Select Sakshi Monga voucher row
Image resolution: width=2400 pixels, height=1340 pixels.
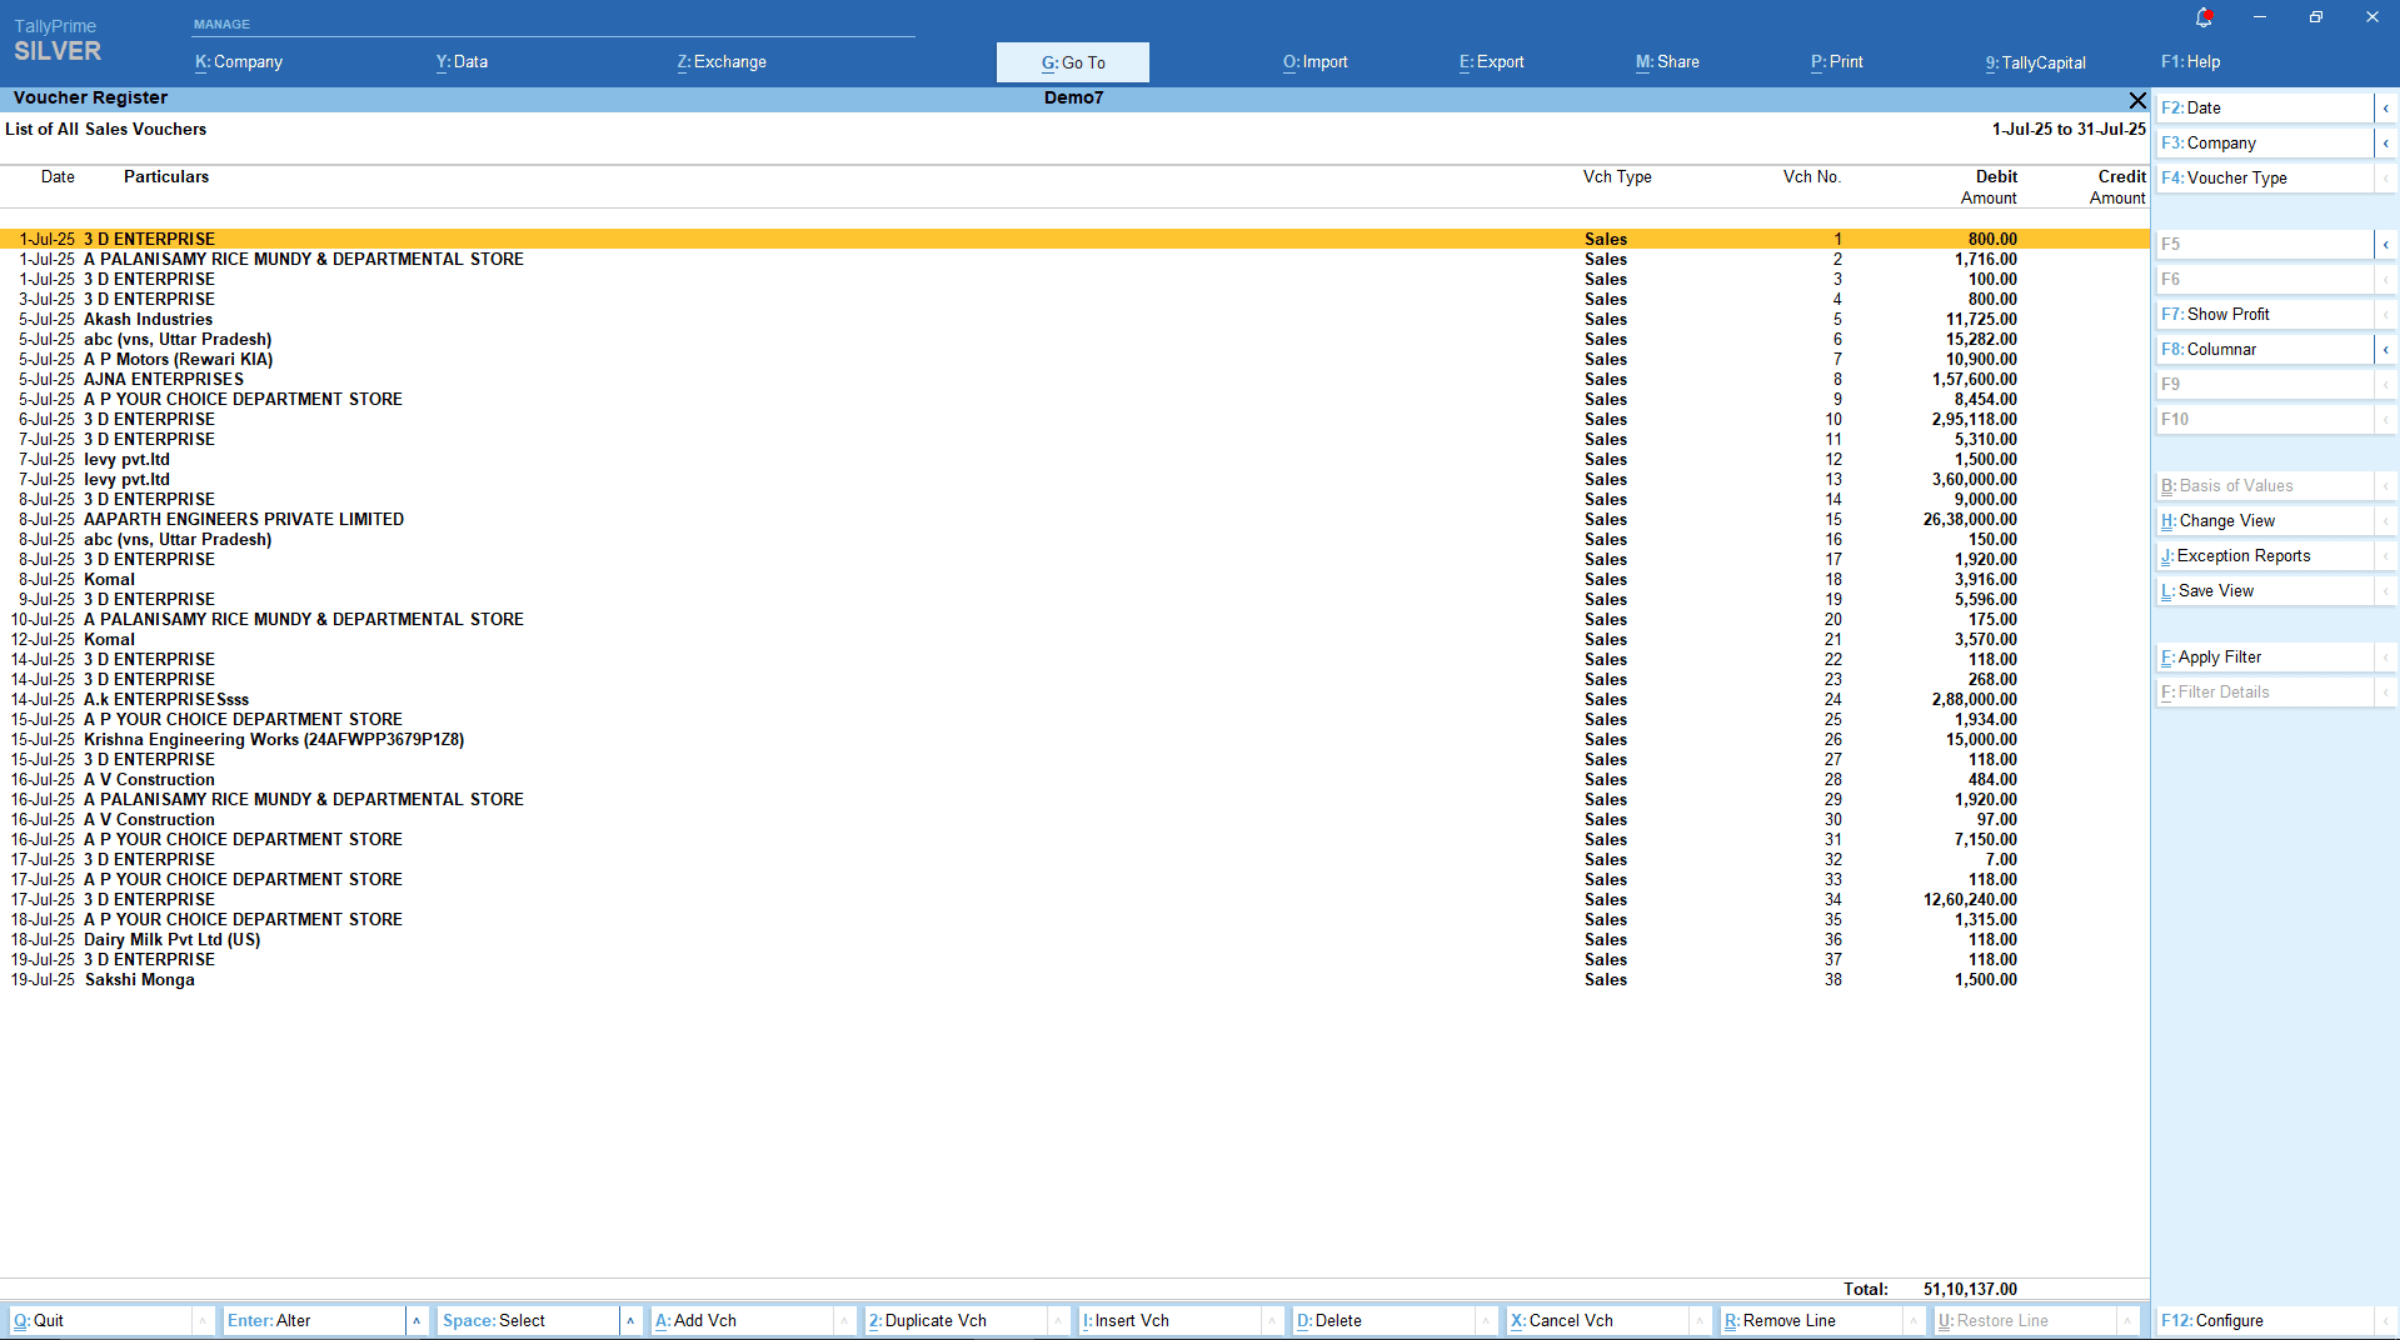click(x=1074, y=980)
